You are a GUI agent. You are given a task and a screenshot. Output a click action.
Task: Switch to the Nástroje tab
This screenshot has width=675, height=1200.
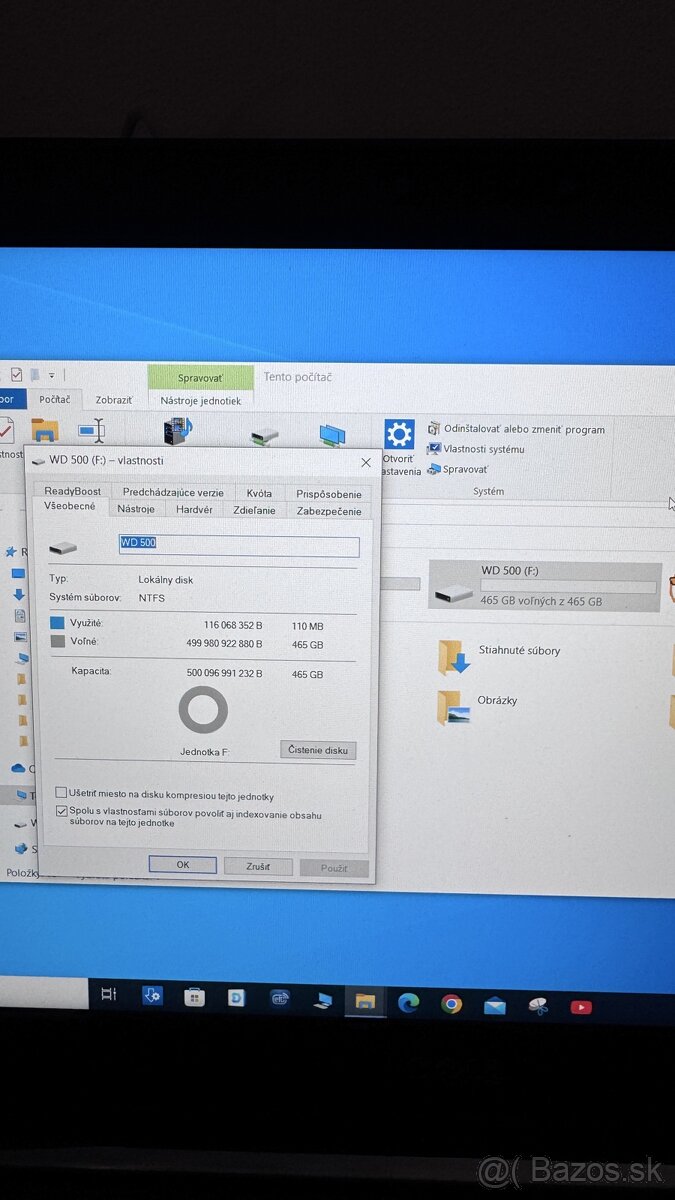coord(136,509)
